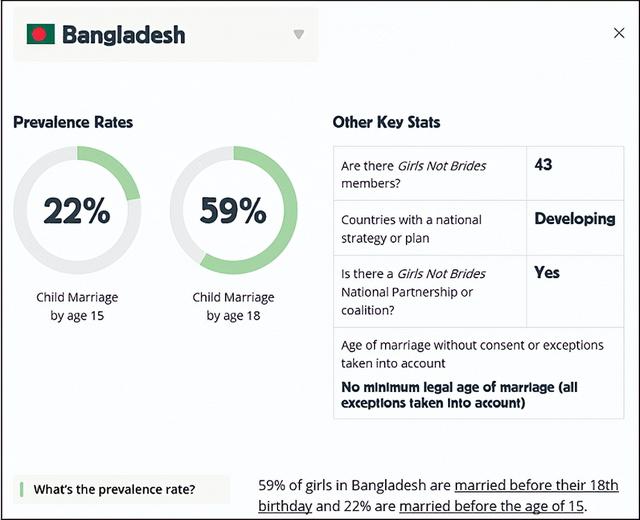Close the country info panel
This screenshot has height=520, width=640.
pyautogui.click(x=619, y=33)
